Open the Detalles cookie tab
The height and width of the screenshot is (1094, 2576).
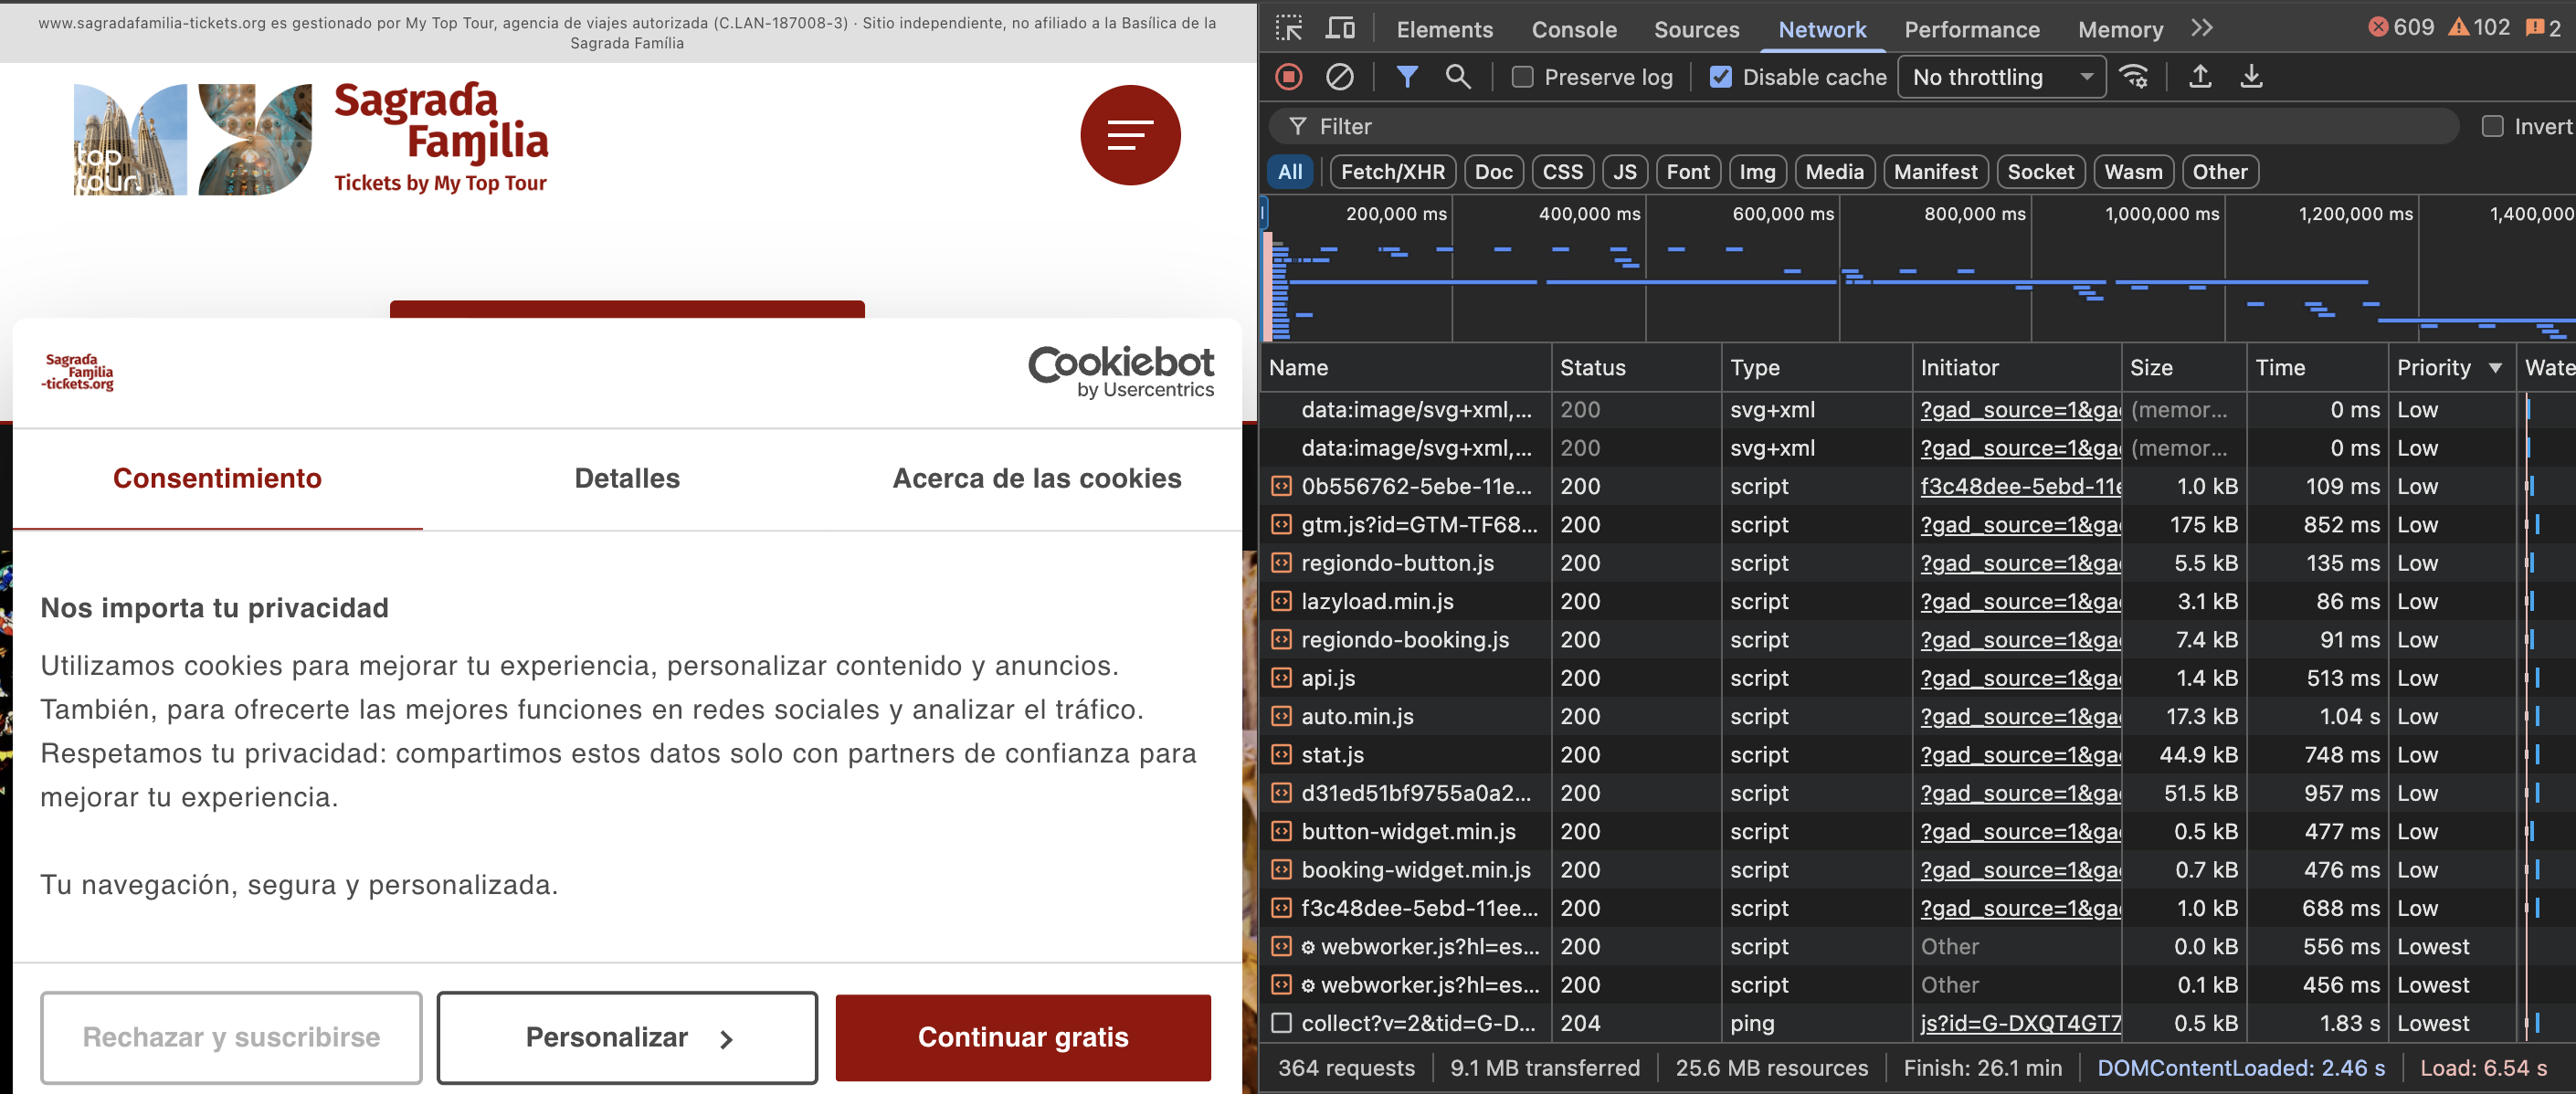(627, 478)
